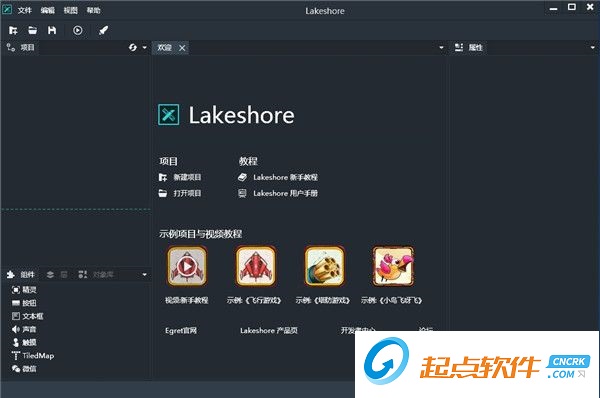This screenshot has height=398, width=600.
Task: Open the flying bird game example thumbnail
Action: 393,266
